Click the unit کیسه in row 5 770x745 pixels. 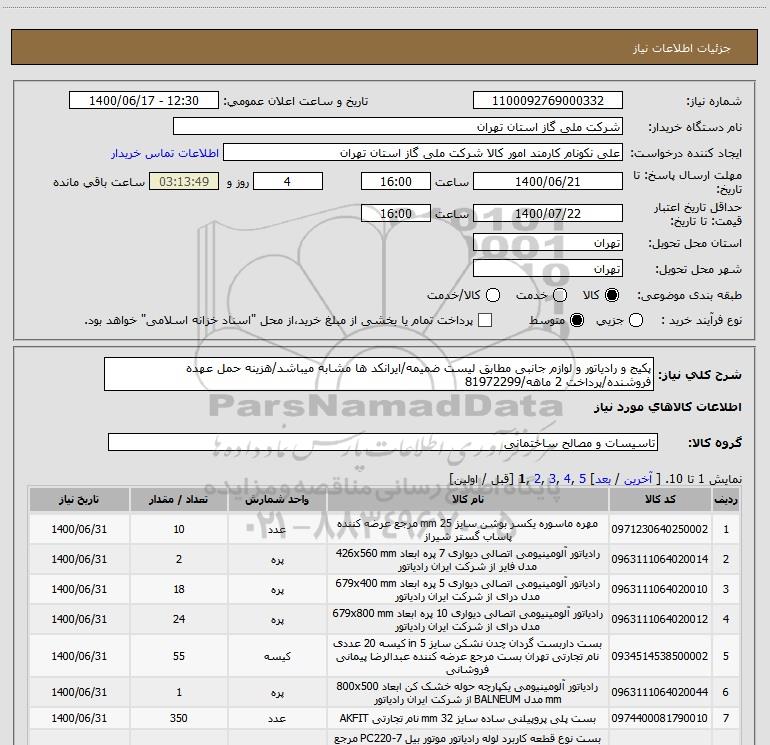pos(277,656)
